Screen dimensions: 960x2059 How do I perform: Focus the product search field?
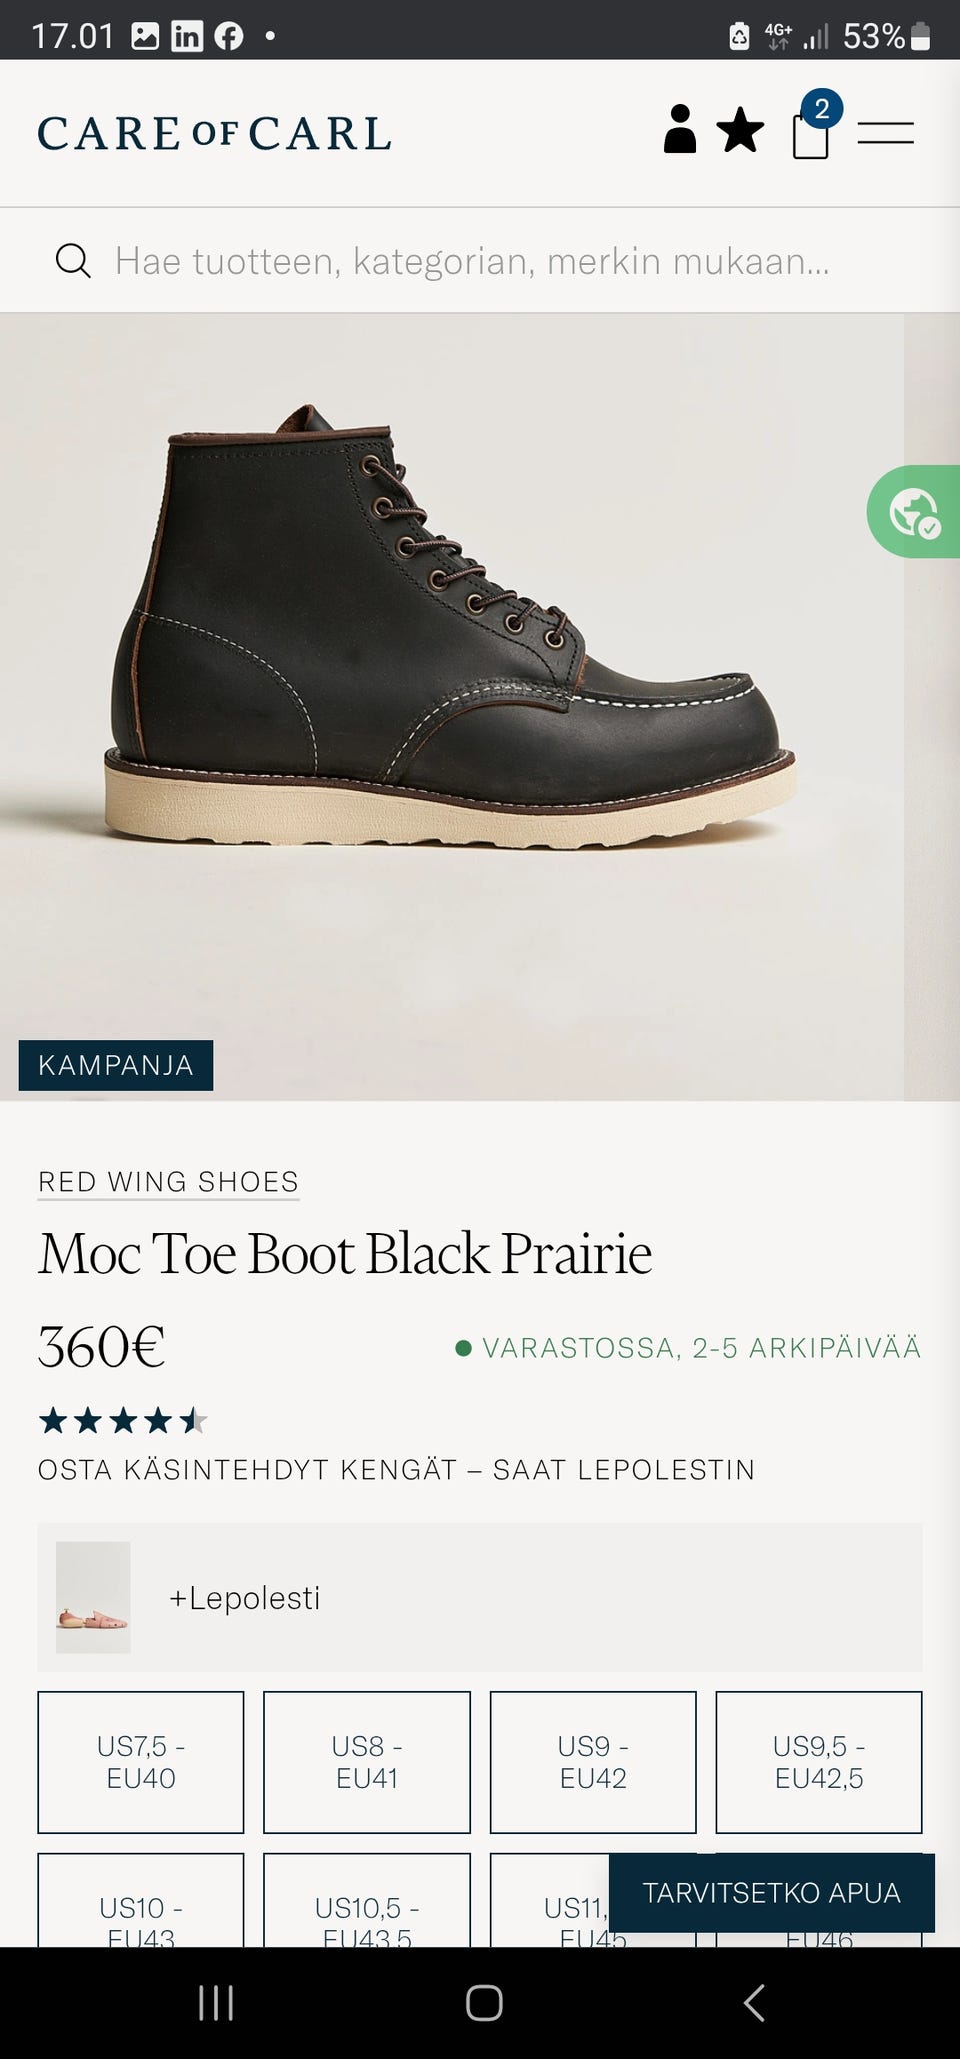(x=470, y=261)
